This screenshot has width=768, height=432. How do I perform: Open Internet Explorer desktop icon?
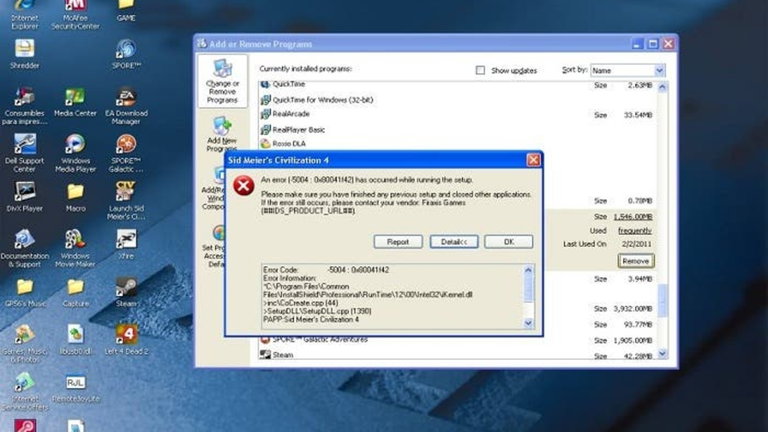[24, 14]
